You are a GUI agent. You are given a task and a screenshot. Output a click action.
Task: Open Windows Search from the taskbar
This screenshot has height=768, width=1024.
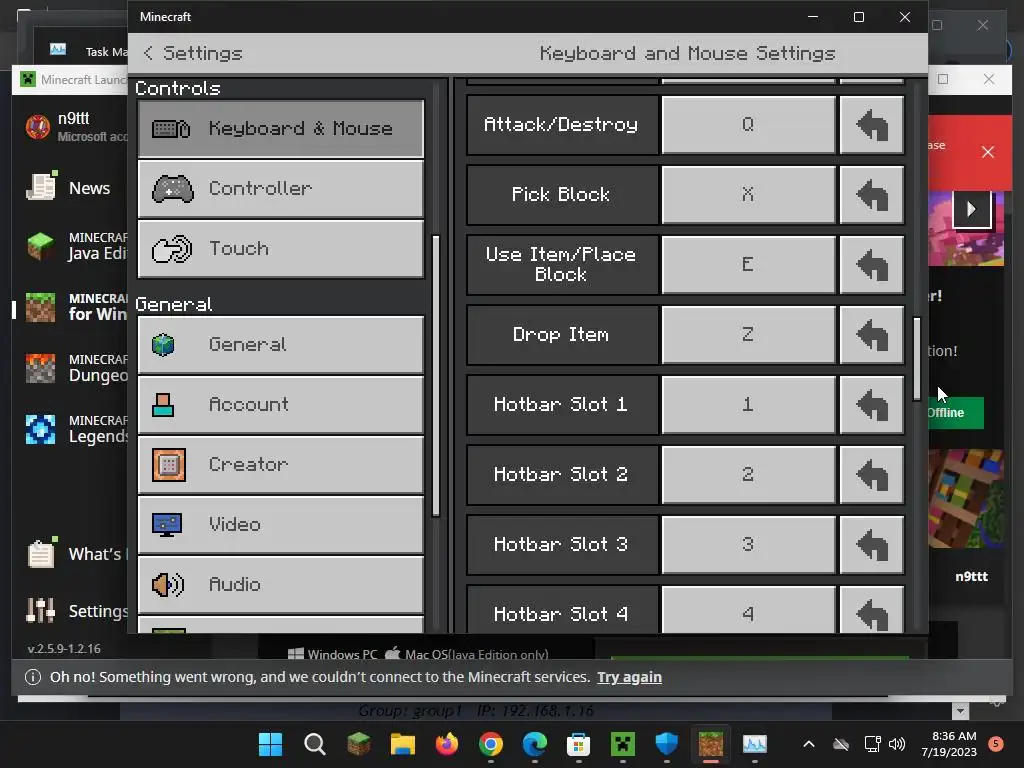[x=315, y=744]
